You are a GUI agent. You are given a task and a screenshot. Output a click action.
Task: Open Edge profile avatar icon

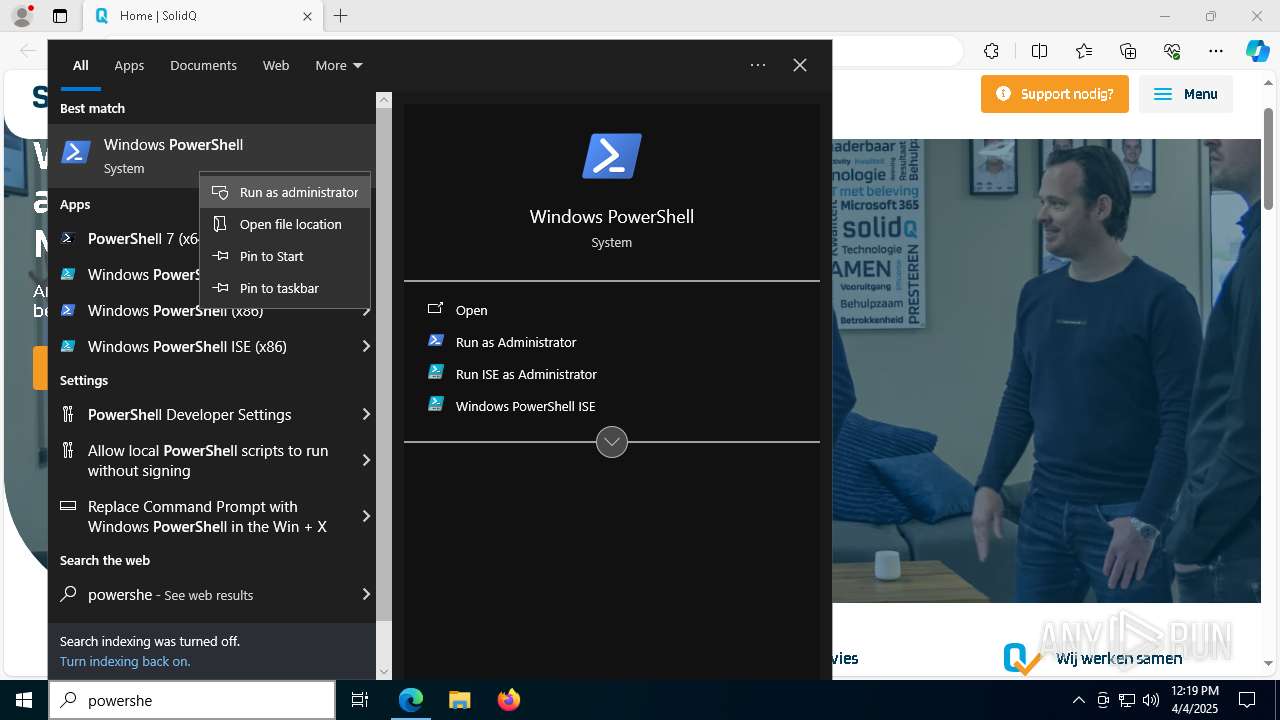[22, 16]
